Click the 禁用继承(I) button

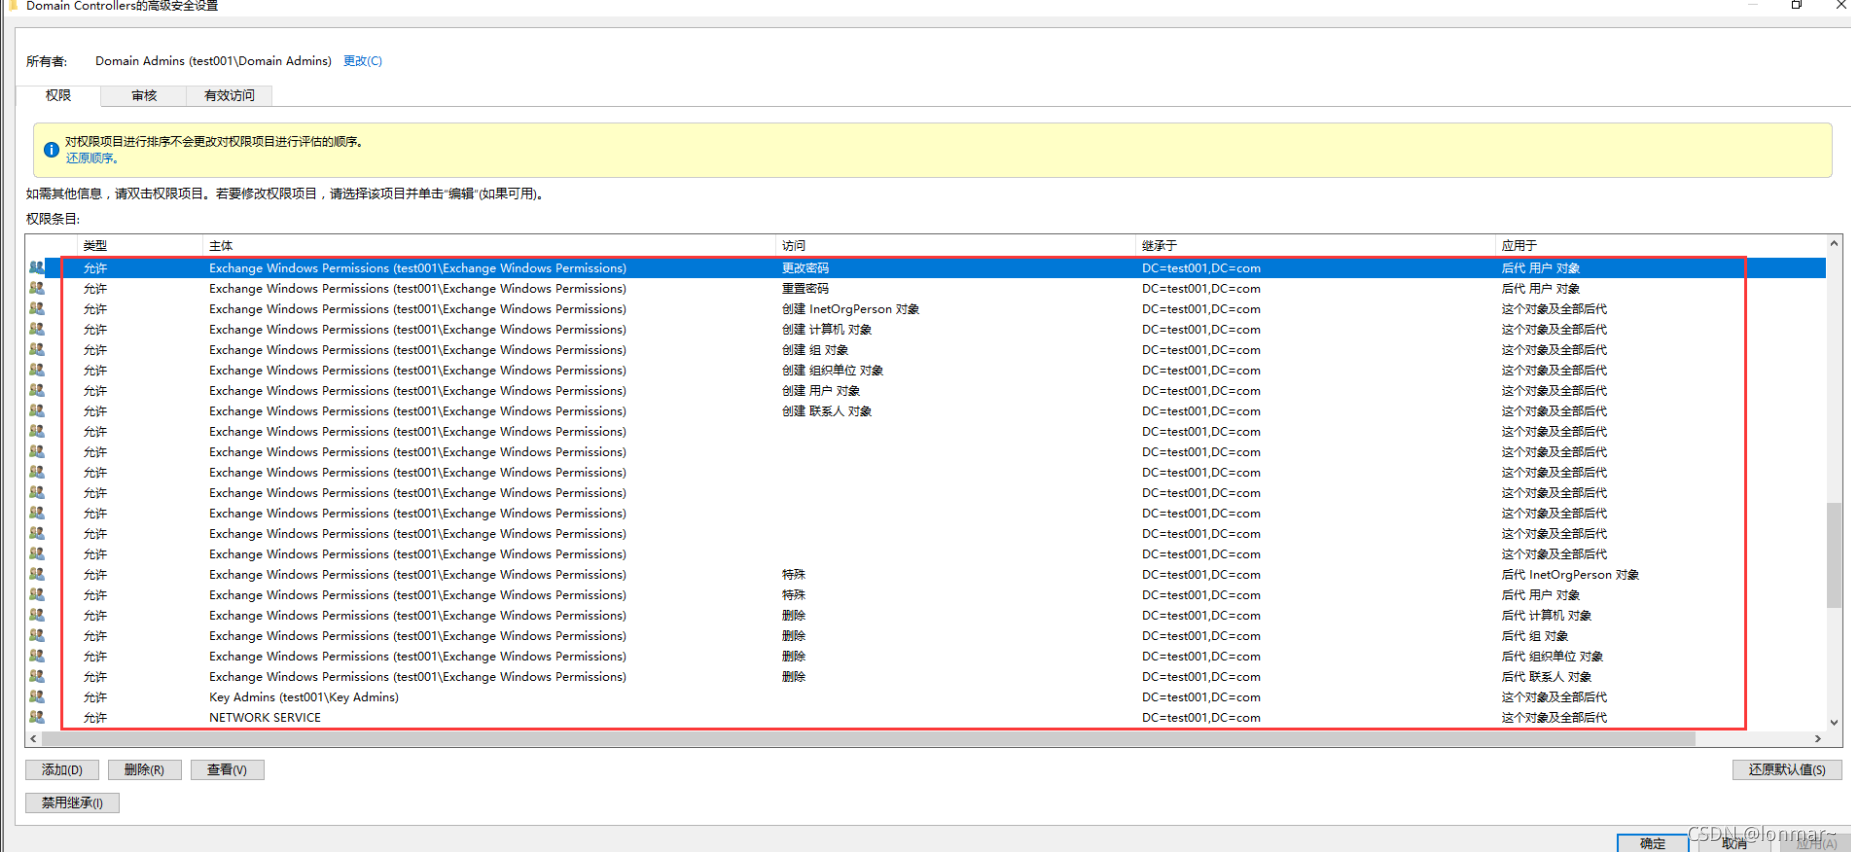pyautogui.click(x=72, y=803)
